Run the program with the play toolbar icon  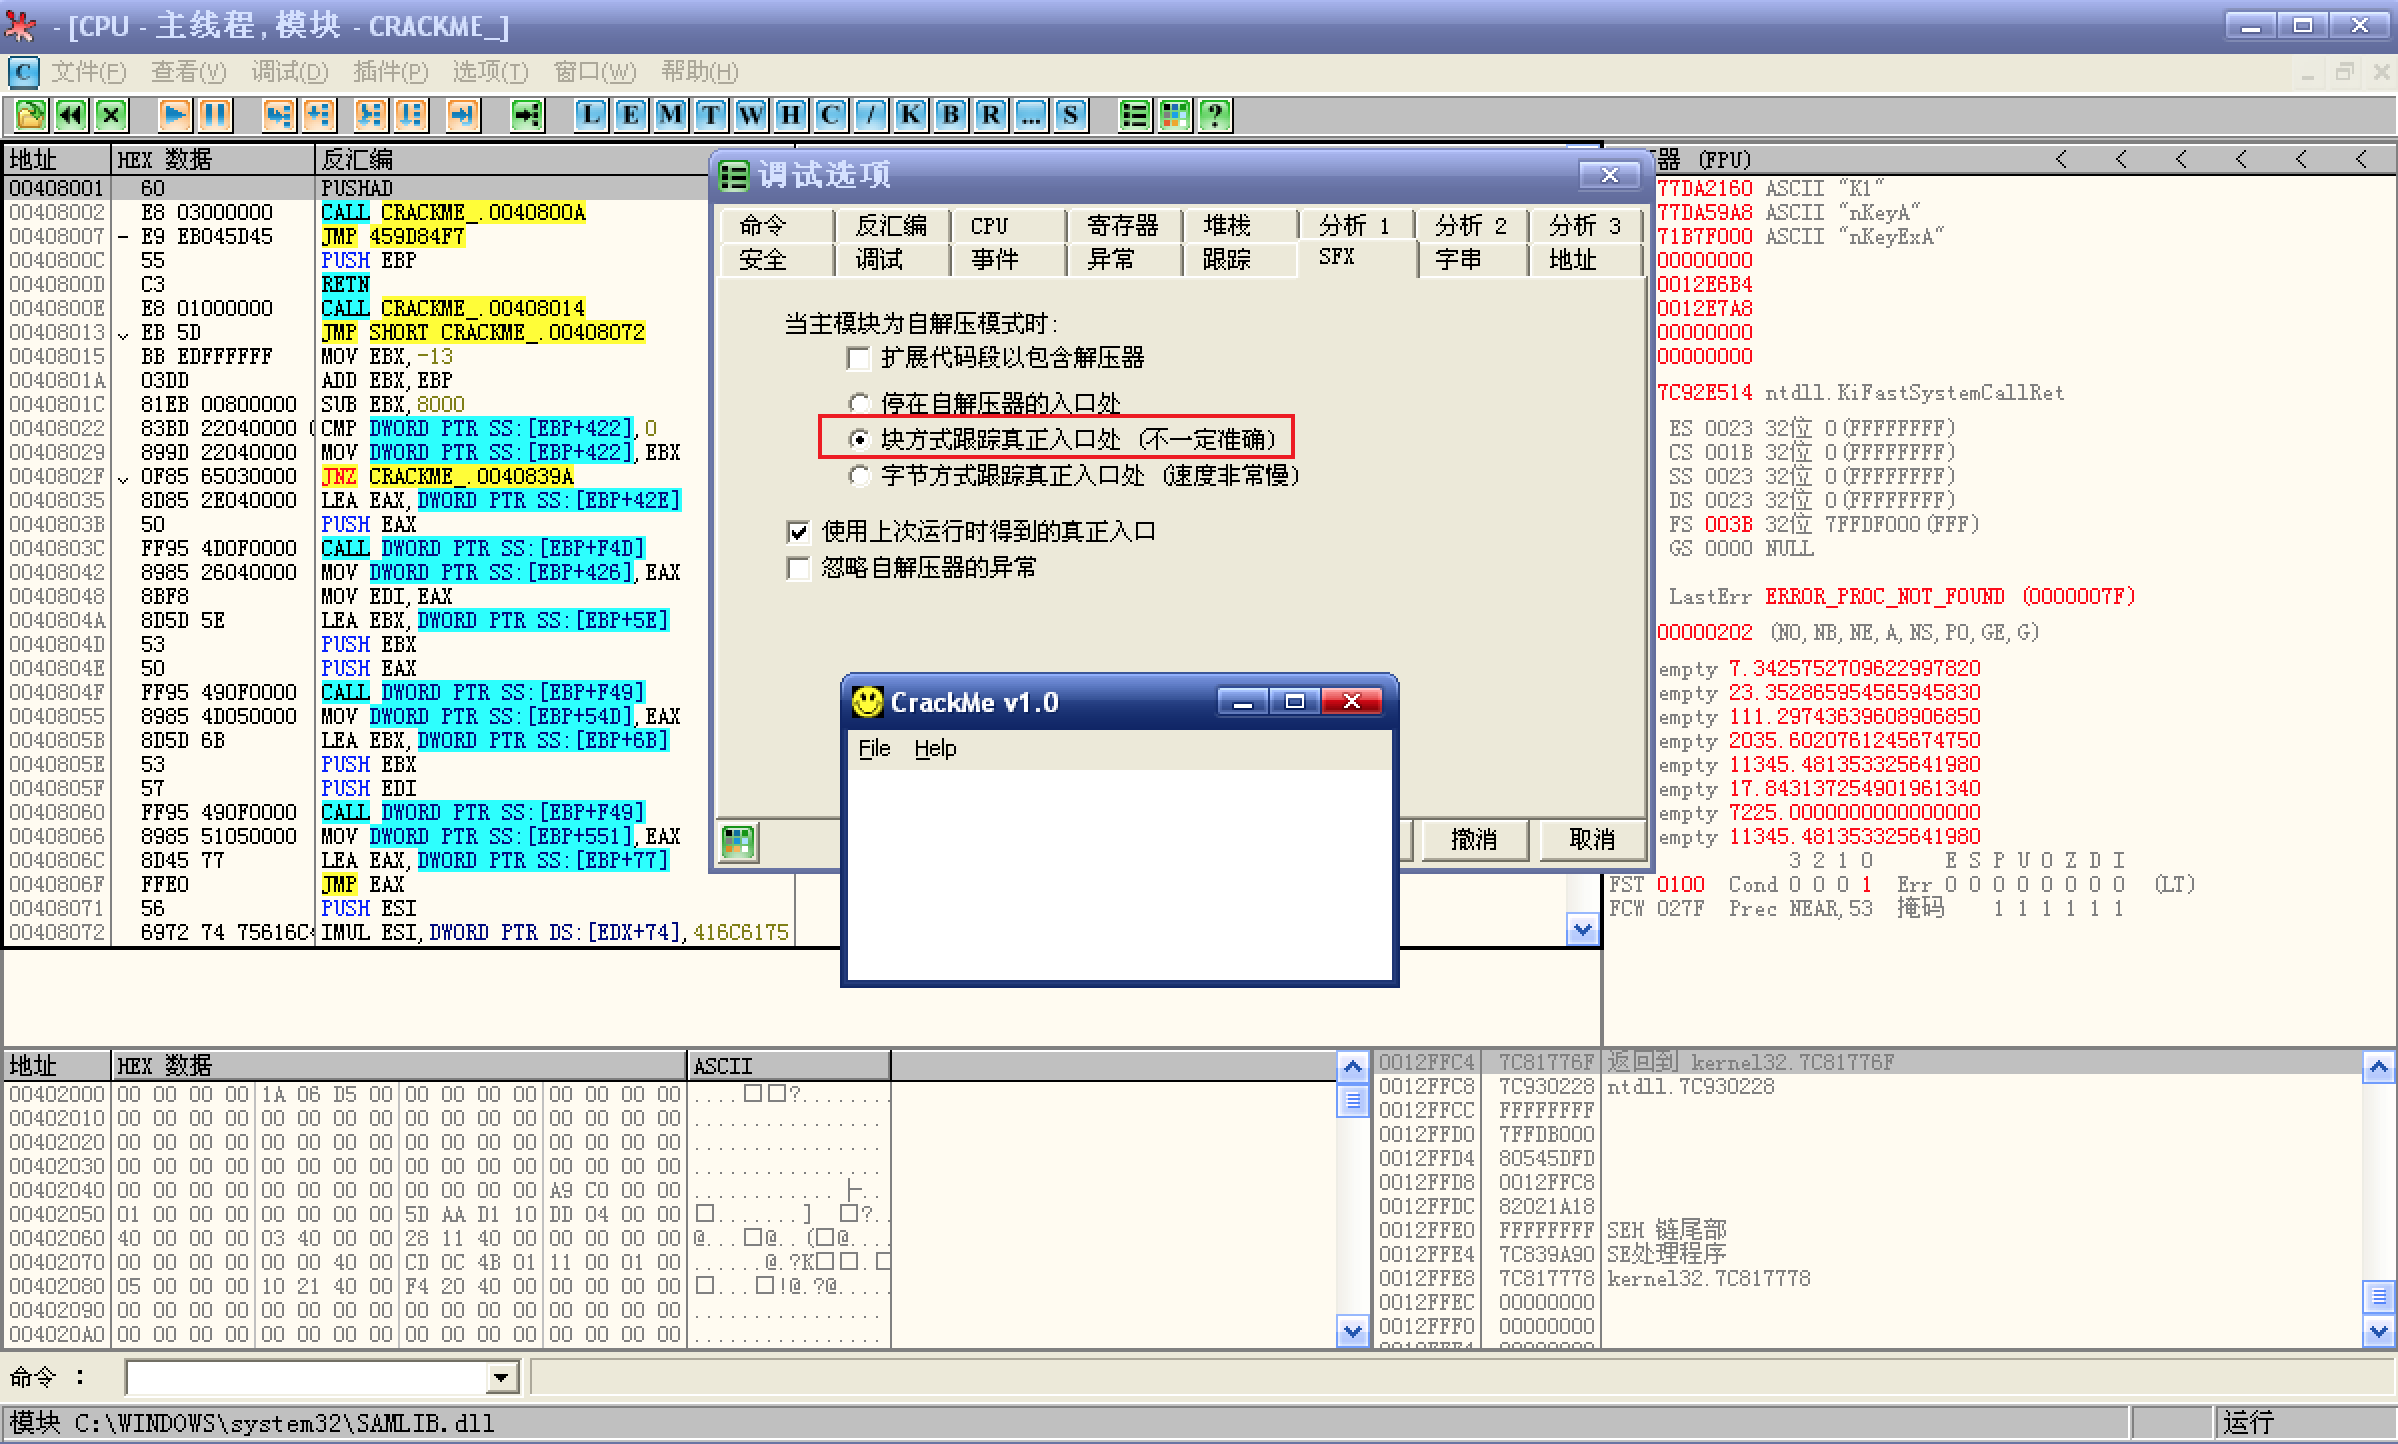point(173,115)
